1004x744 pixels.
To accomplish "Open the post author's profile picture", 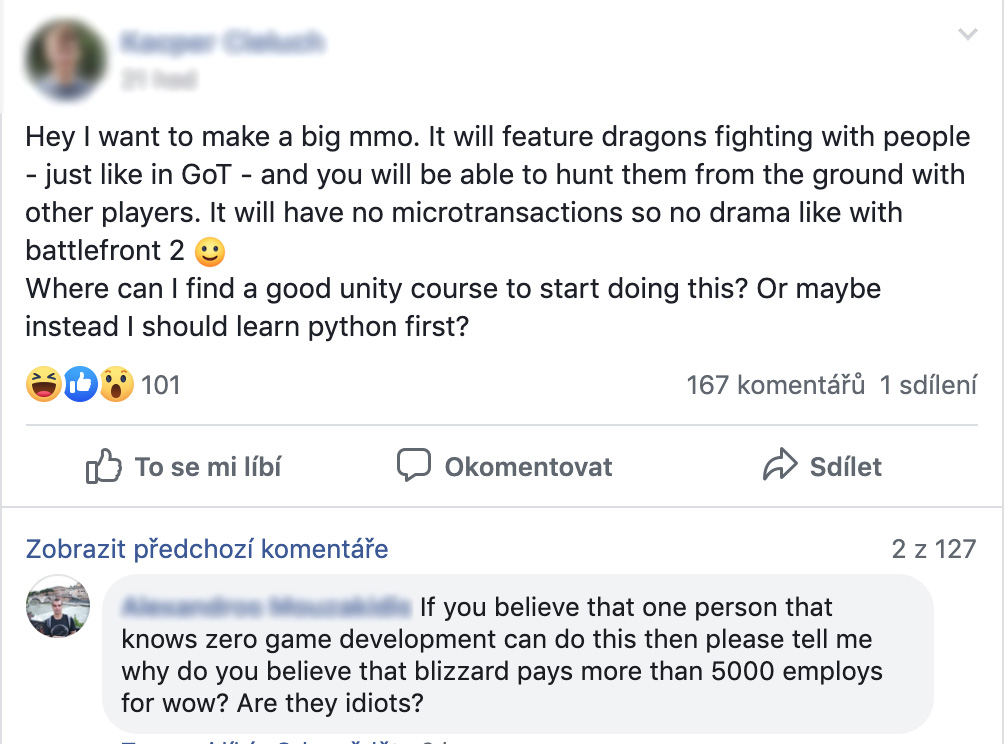I will click(66, 60).
